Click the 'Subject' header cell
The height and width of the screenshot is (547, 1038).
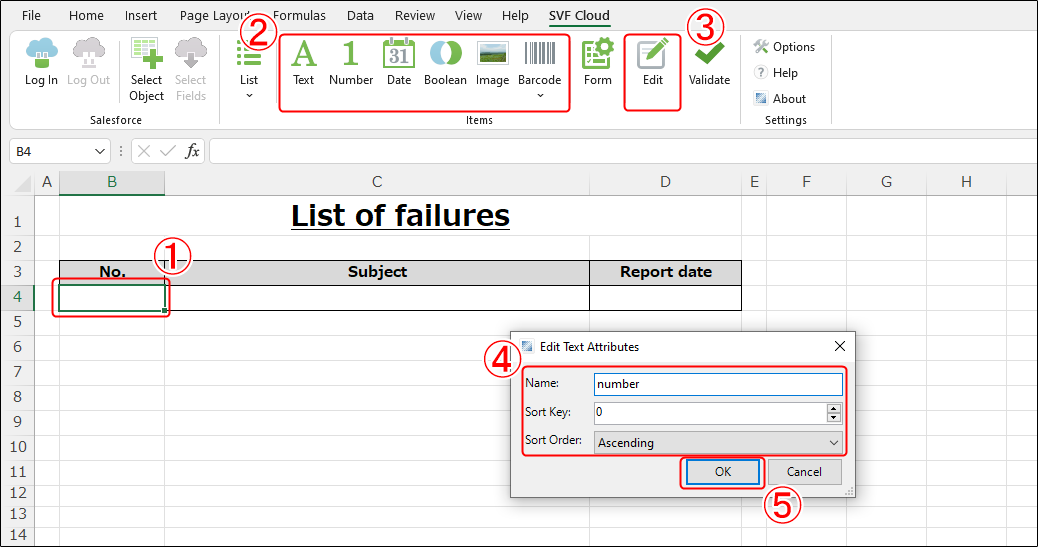(x=377, y=272)
